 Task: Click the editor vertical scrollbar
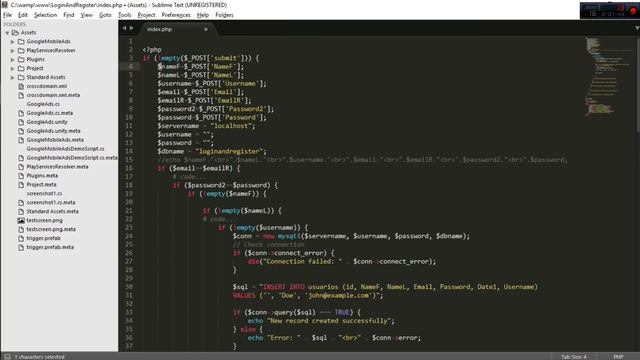point(638,85)
